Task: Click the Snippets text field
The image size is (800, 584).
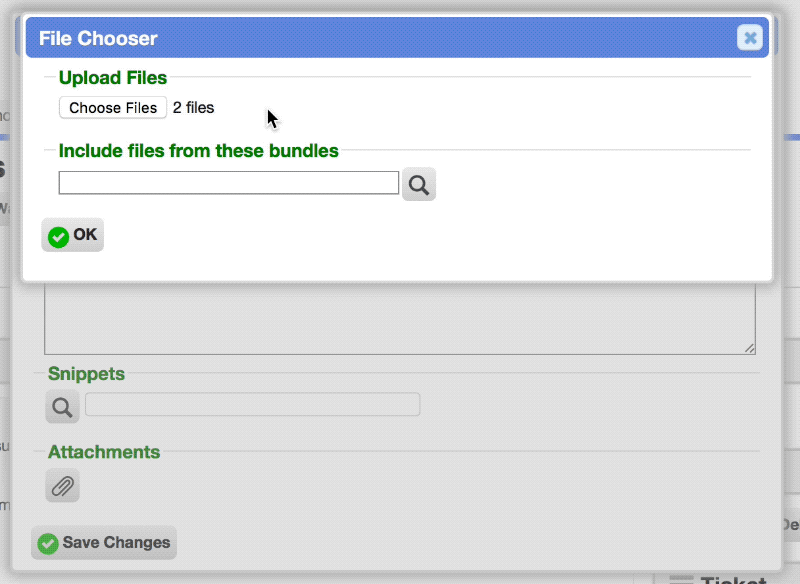Action: point(253,404)
